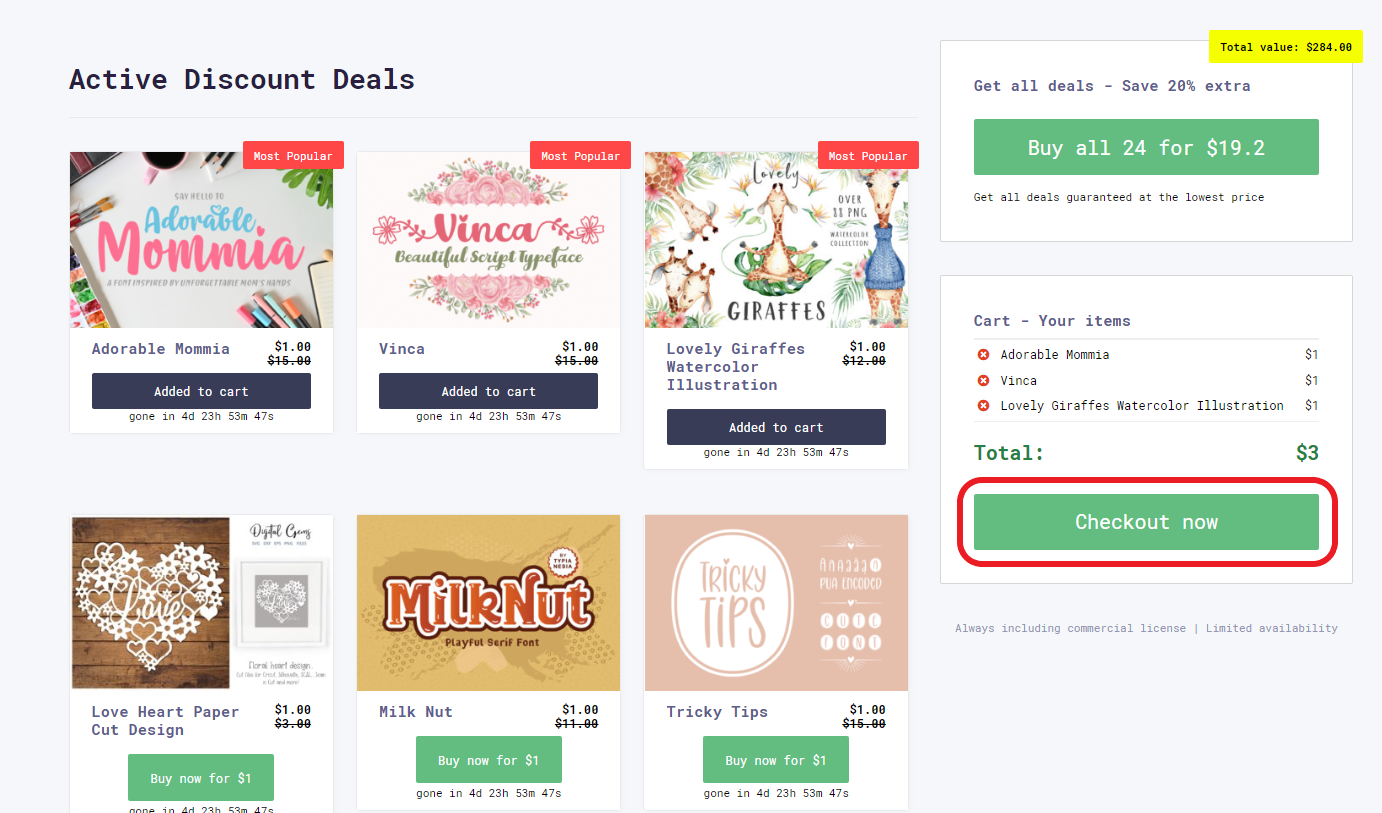Remove Lovely Giraffes Watercolor Illustration from cart
The image size is (1382, 813).
pos(983,406)
